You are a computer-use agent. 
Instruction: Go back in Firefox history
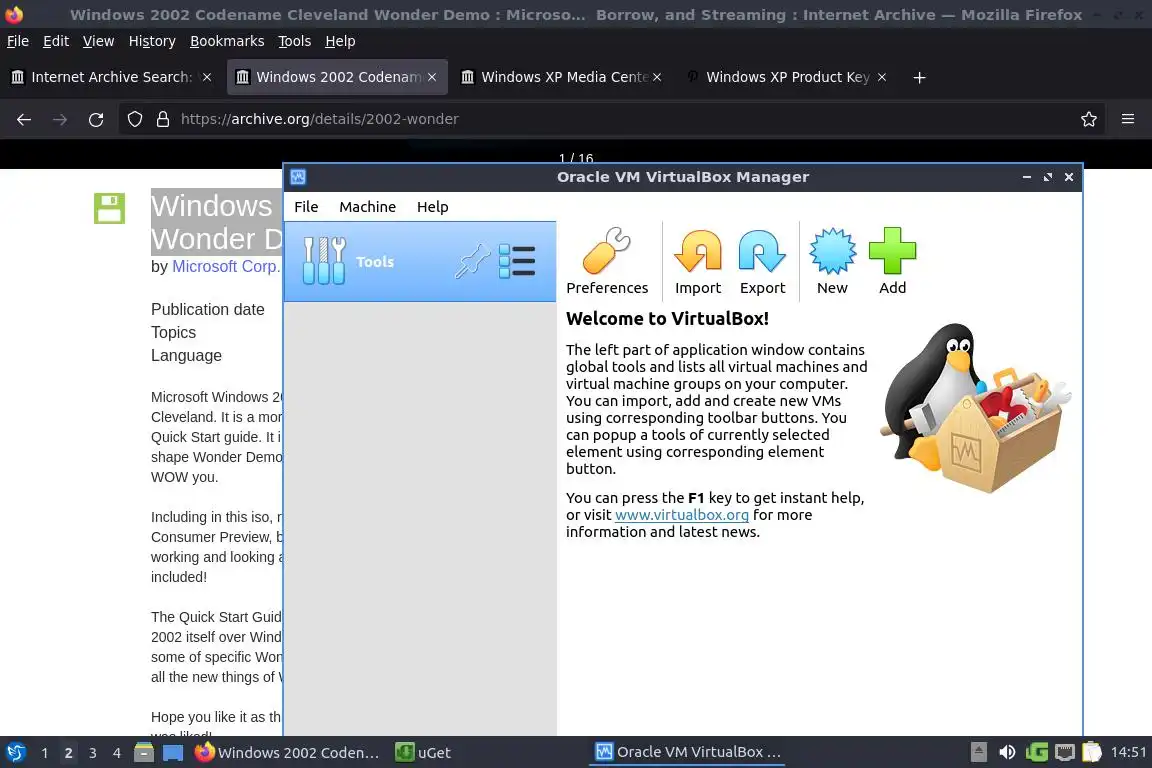click(24, 119)
